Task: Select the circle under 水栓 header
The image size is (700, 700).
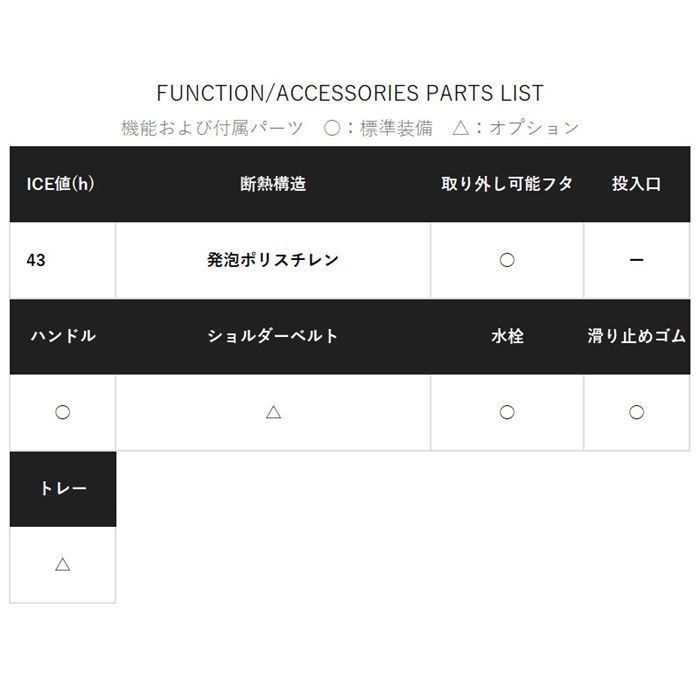Action: click(x=507, y=412)
